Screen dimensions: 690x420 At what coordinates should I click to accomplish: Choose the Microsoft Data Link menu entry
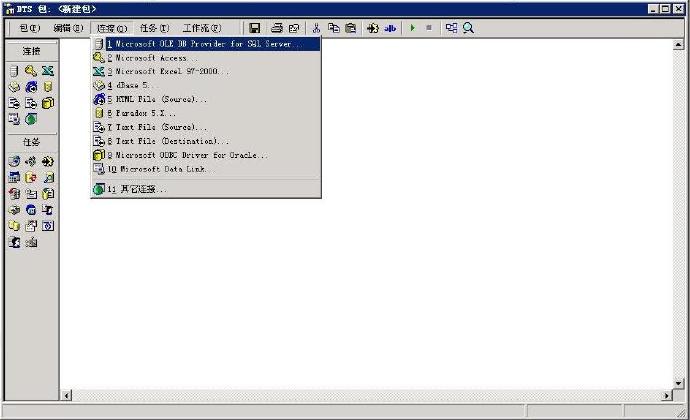[x=206, y=169]
